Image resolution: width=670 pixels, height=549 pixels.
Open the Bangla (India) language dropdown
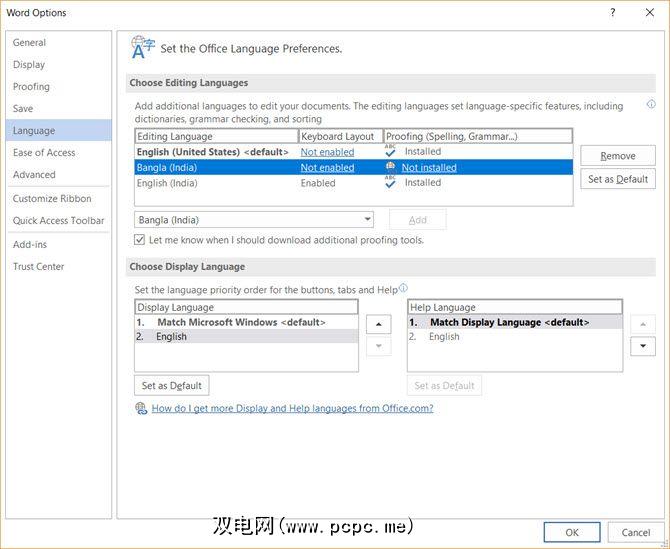(x=254, y=220)
